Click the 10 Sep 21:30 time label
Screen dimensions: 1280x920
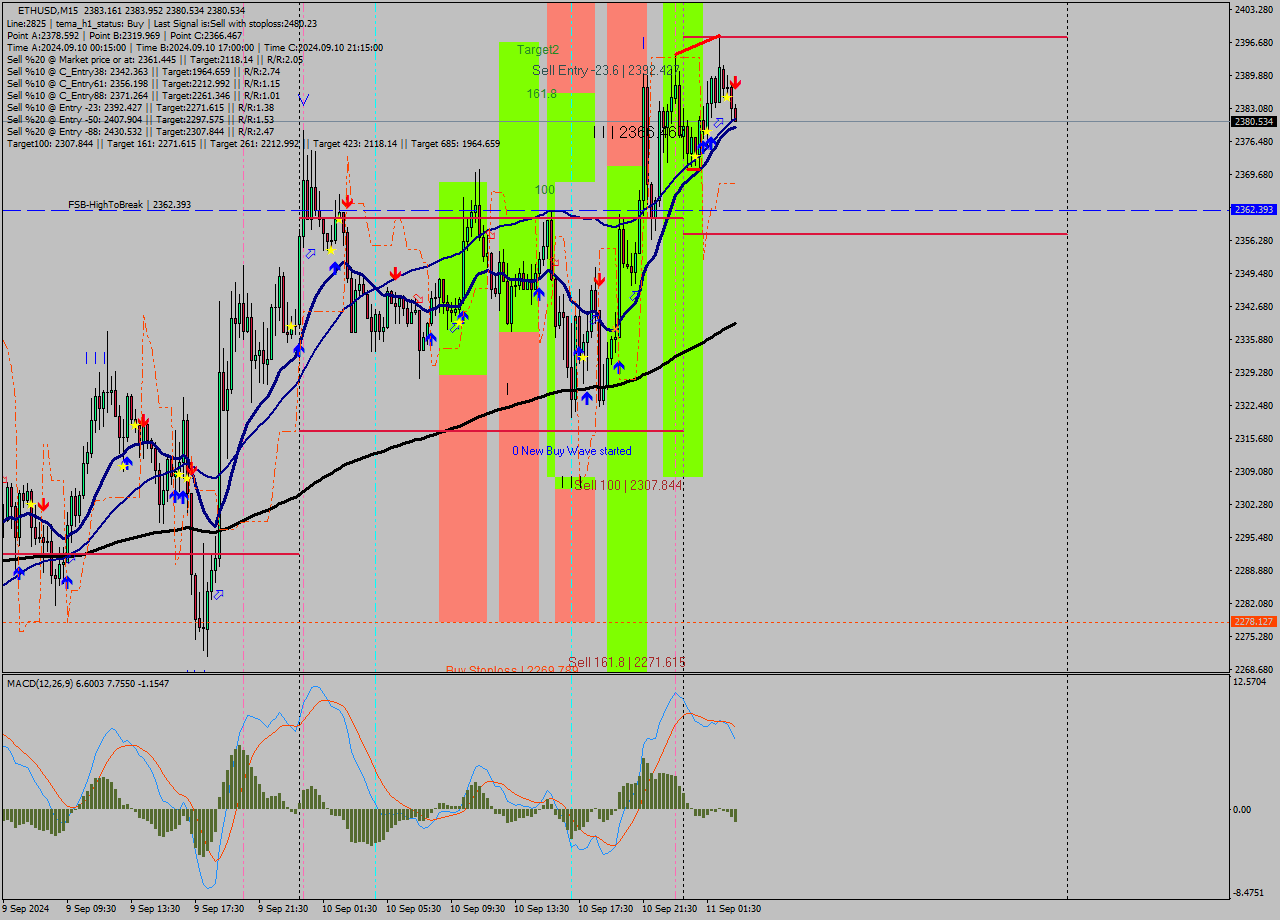(x=669, y=909)
